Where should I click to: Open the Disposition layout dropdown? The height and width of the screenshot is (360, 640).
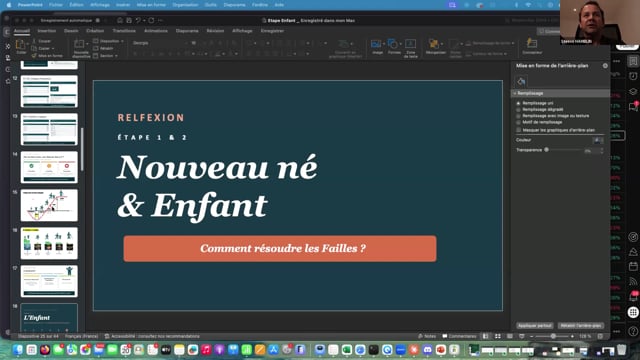109,41
